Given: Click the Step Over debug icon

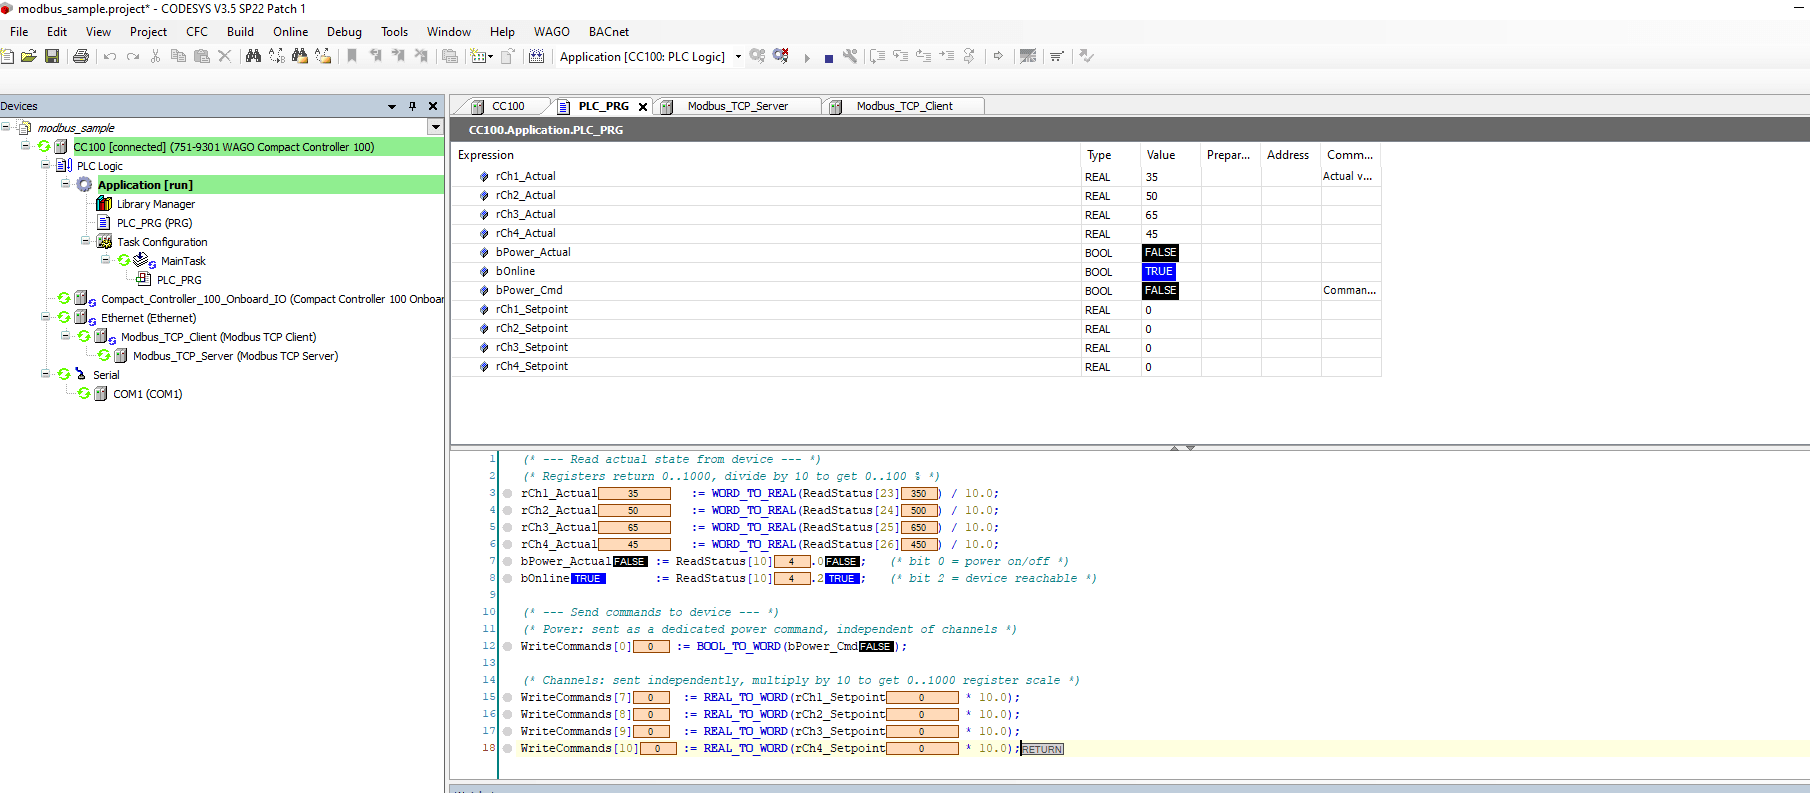Looking at the screenshot, I should [x=877, y=56].
